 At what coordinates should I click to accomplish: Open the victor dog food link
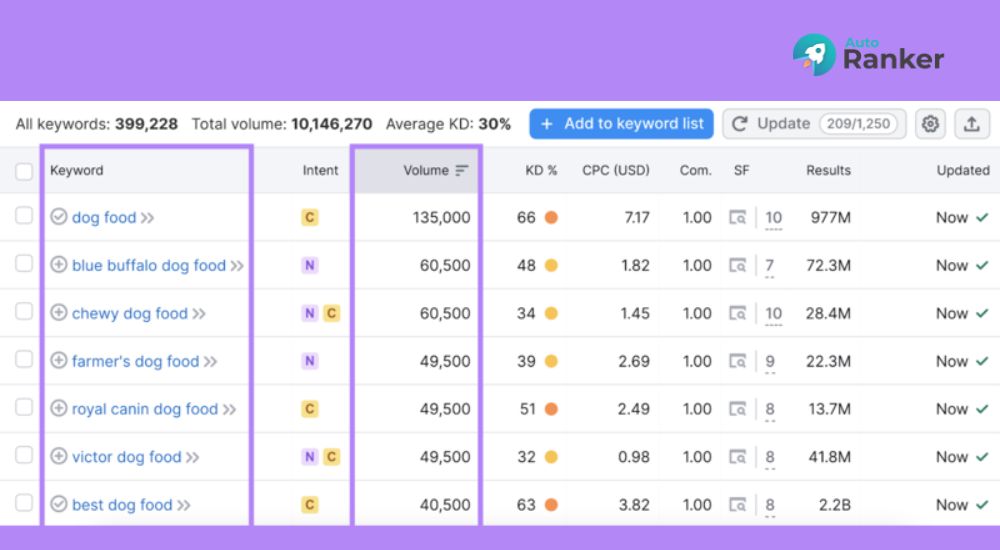coord(126,457)
